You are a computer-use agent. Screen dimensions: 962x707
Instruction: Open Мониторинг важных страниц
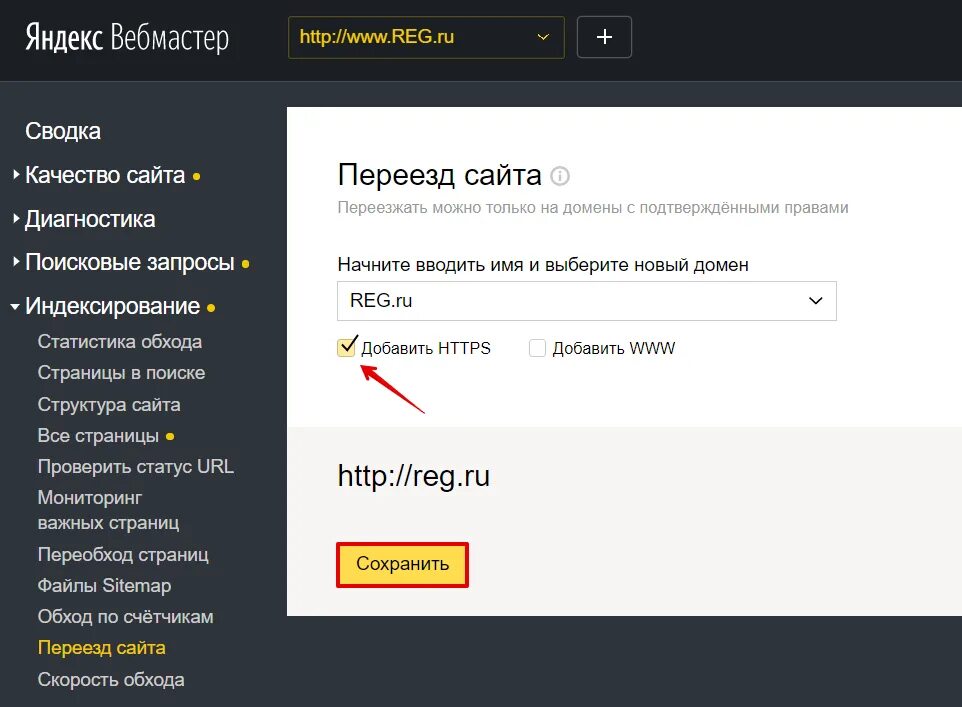(108, 510)
